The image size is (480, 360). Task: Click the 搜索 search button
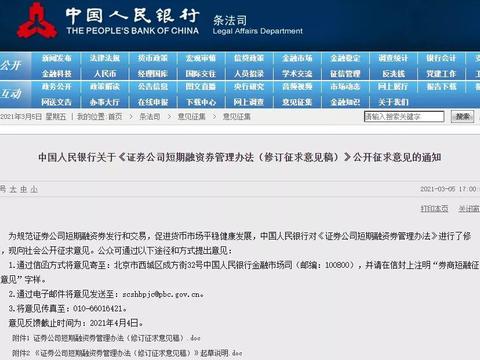coord(462,117)
